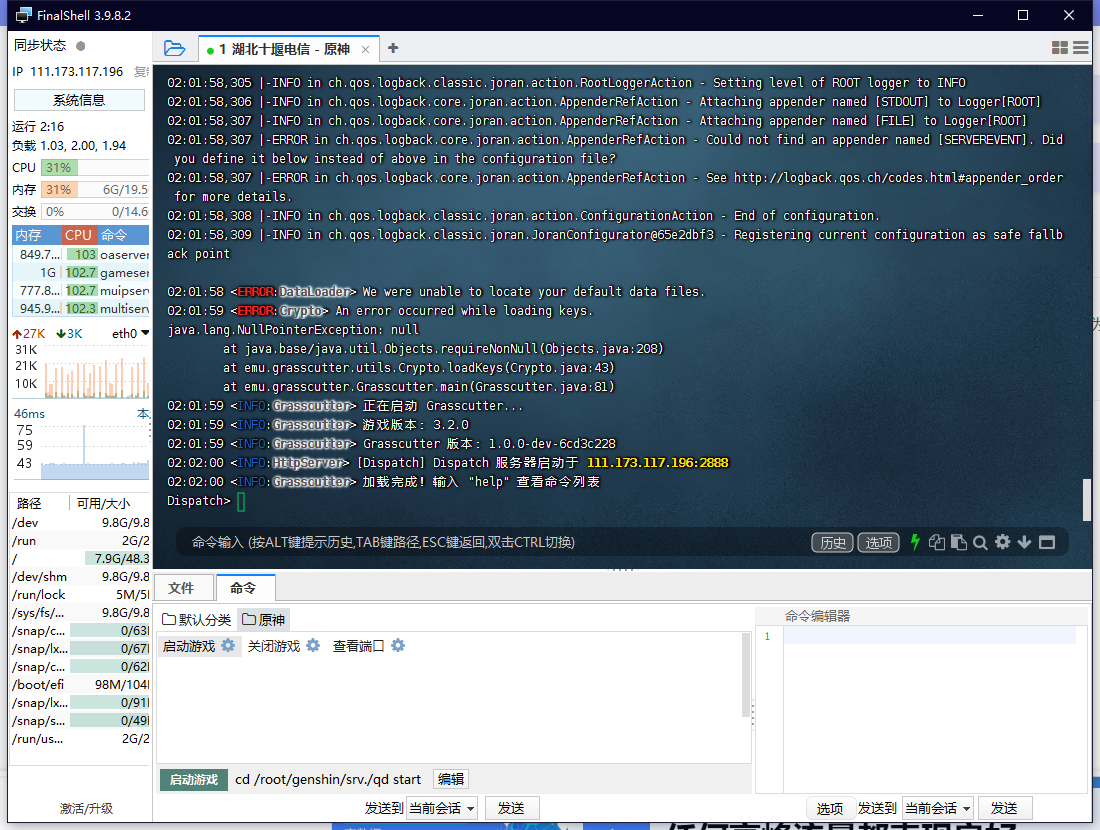Run the 启动游戏 quick command
This screenshot has width=1100, height=830.
click(189, 646)
